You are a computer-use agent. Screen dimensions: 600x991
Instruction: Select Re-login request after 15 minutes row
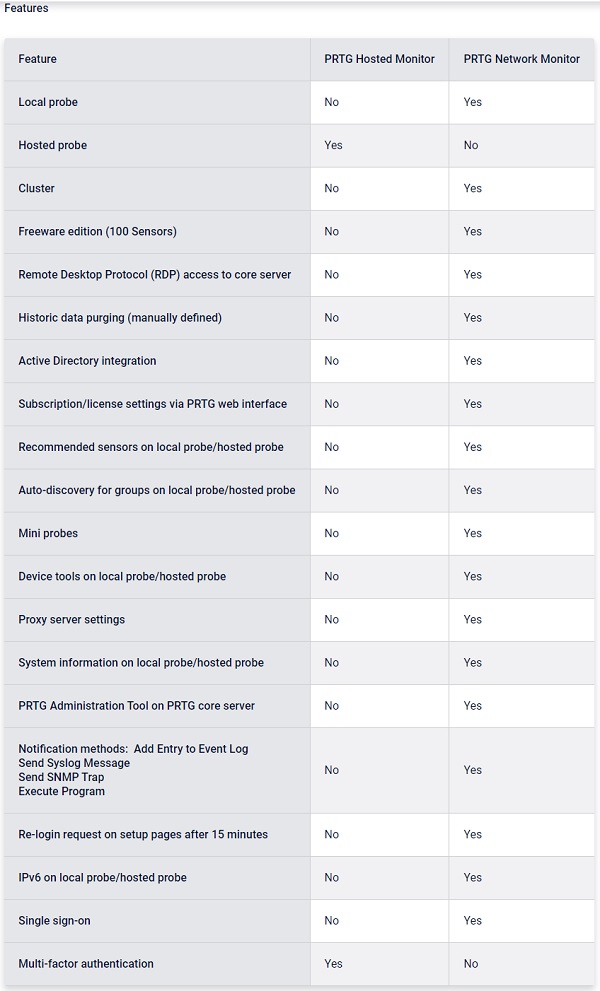coord(298,834)
